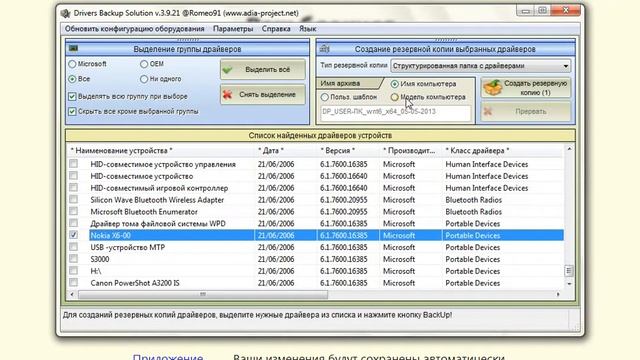Click the horizontal scrollbar right arrow
Screen dimensions: 640x360
tap(558, 294)
